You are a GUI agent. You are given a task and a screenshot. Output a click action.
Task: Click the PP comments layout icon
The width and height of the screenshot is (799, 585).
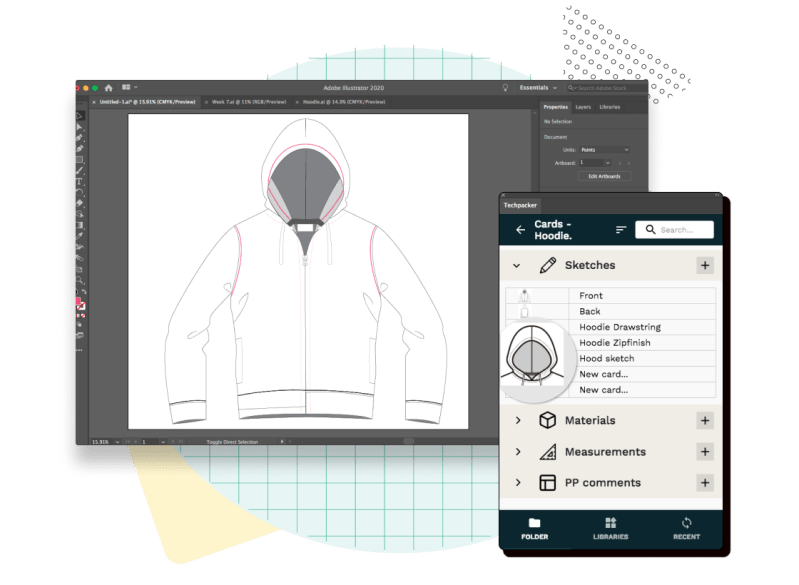[548, 483]
